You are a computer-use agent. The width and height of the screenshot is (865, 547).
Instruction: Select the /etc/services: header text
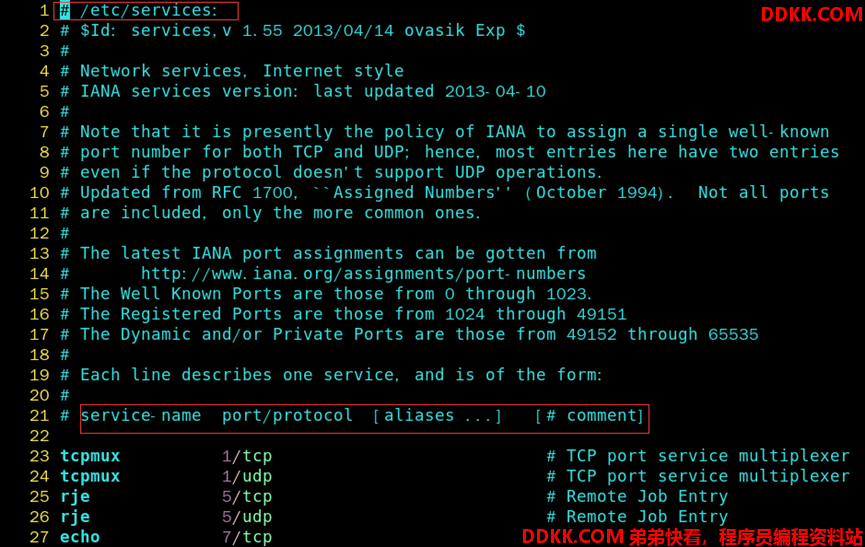pyautogui.click(x=149, y=10)
